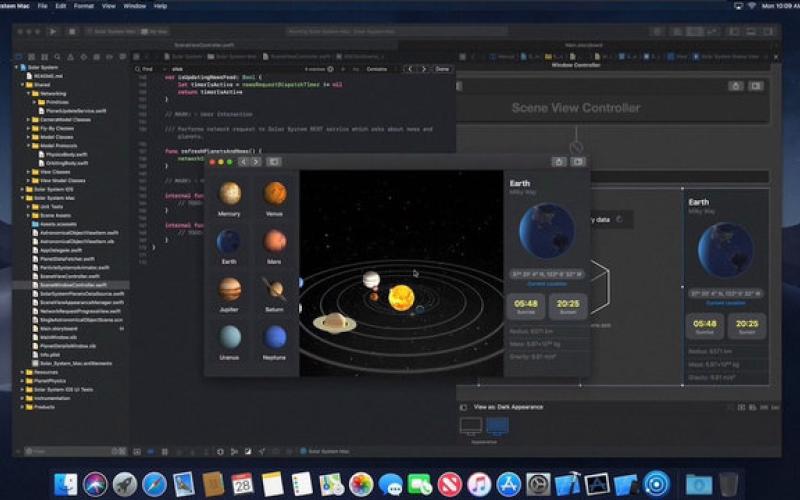Click the share icon in planet window

(x=559, y=161)
